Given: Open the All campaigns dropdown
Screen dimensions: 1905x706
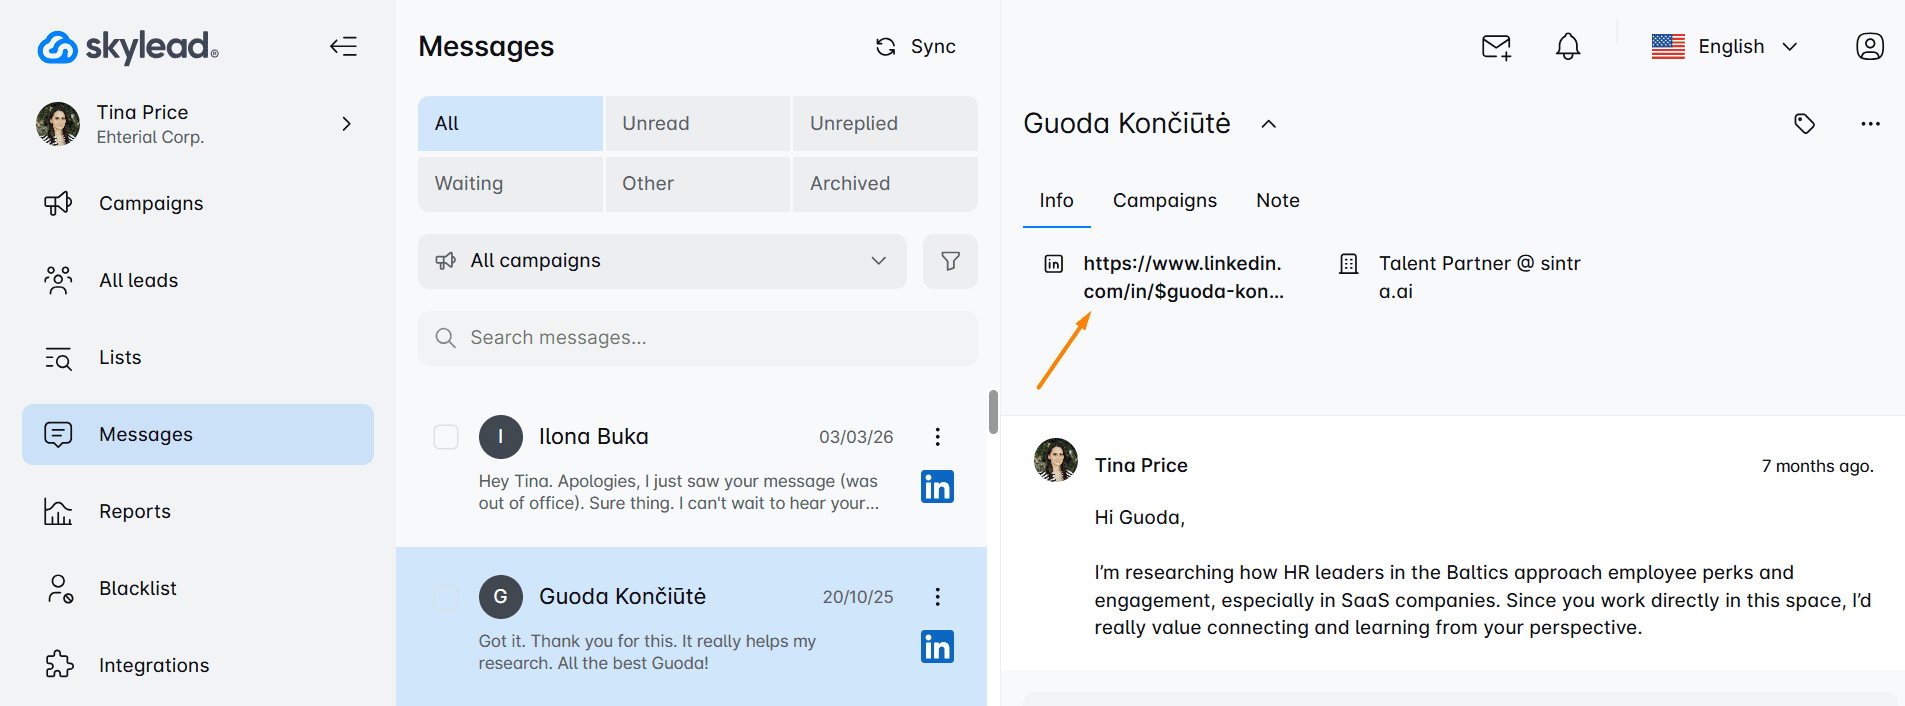Looking at the screenshot, I should point(662,261).
